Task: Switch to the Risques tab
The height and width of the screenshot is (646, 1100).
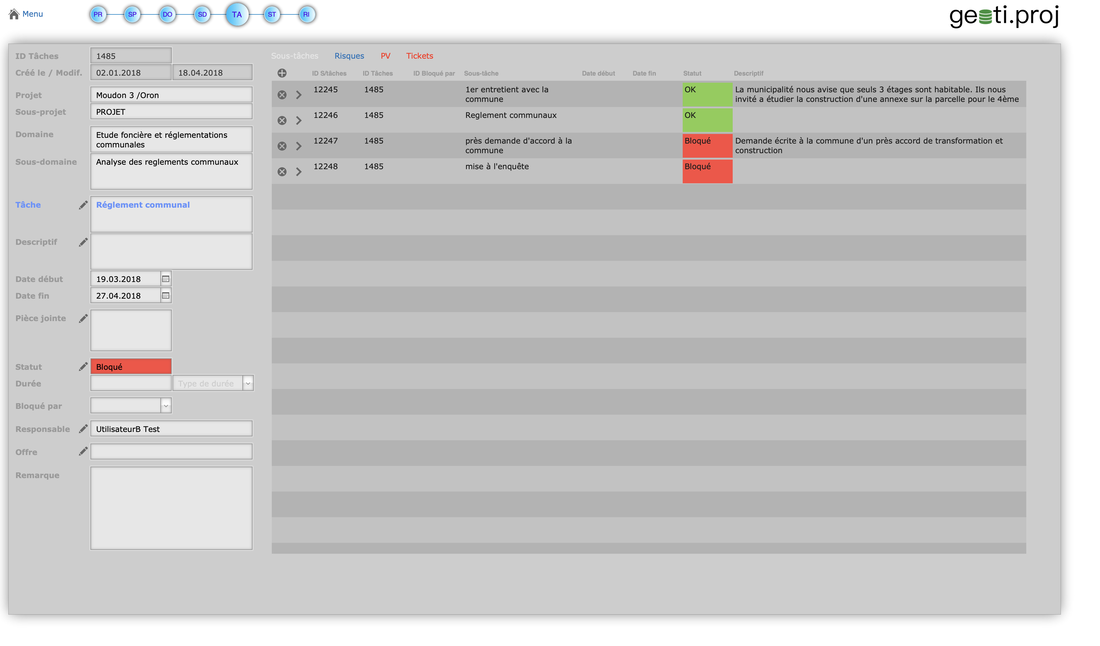Action: [349, 56]
